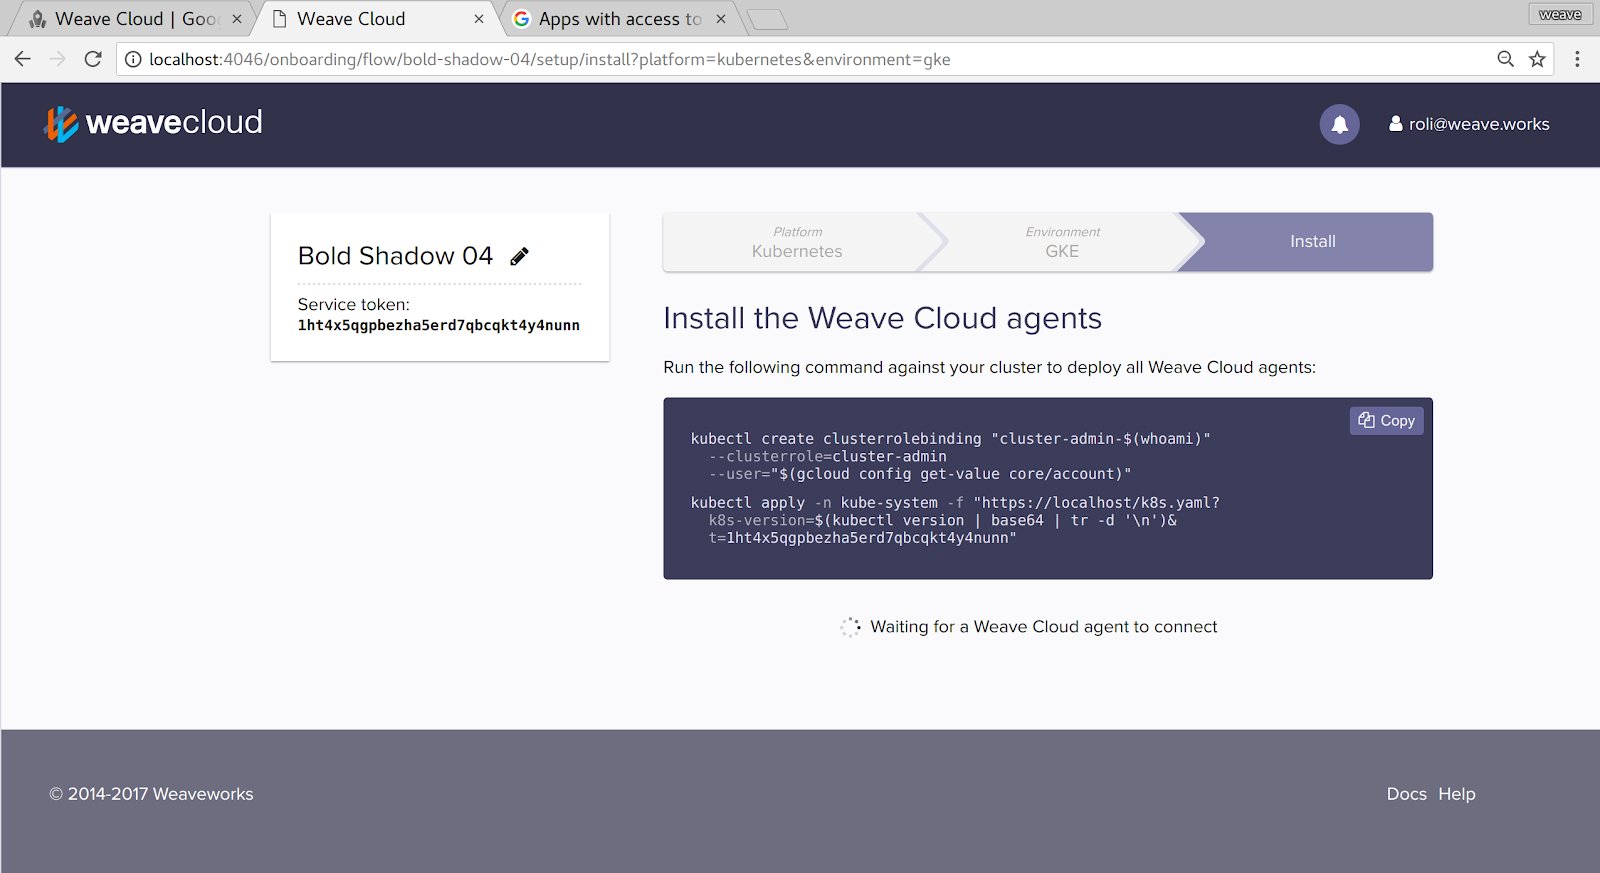Close the active Weave Cloud tab

pos(479,19)
